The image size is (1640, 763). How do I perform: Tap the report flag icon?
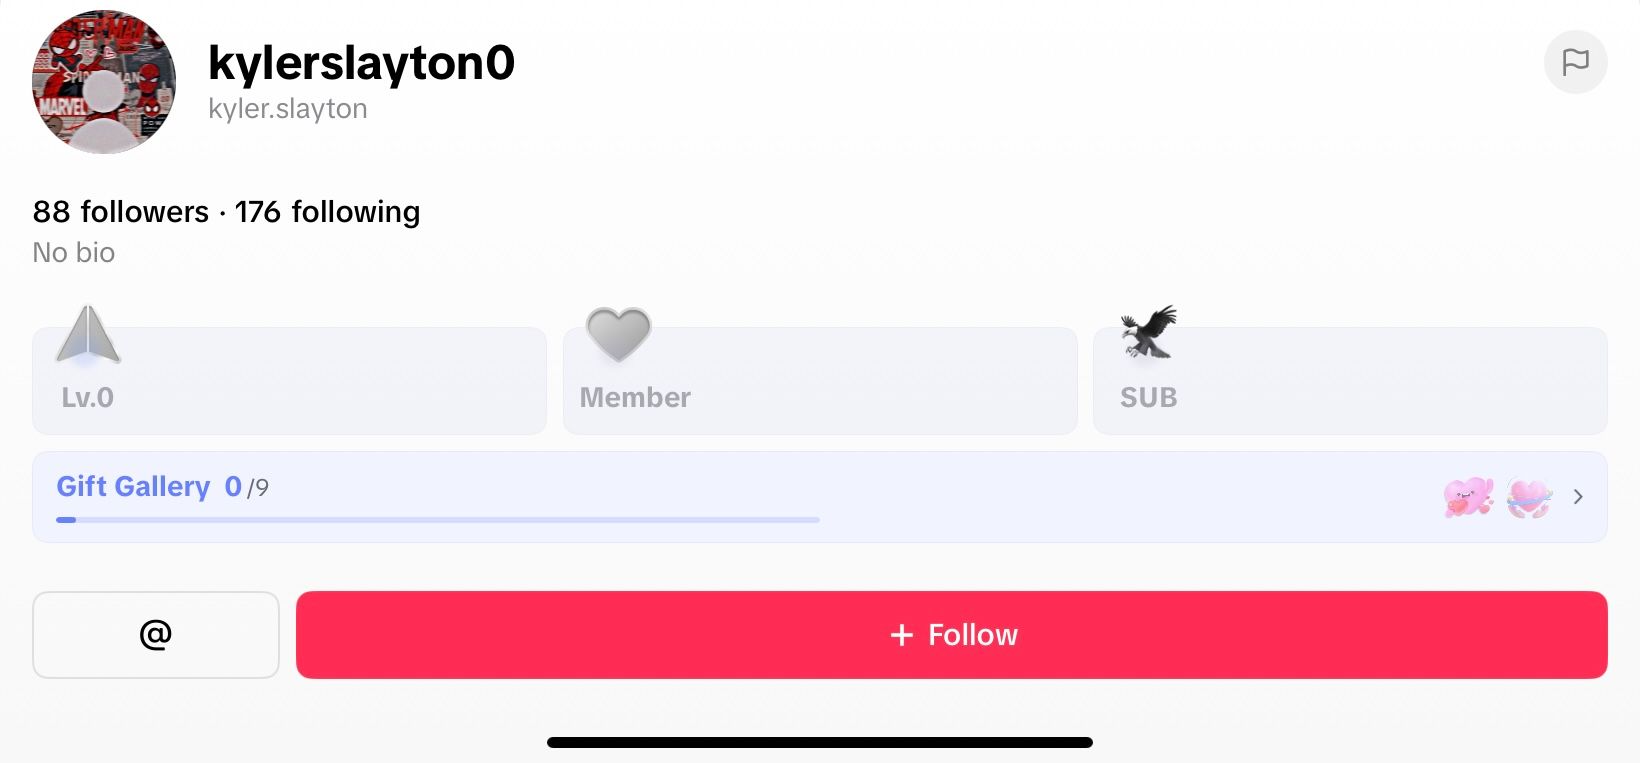click(x=1575, y=62)
